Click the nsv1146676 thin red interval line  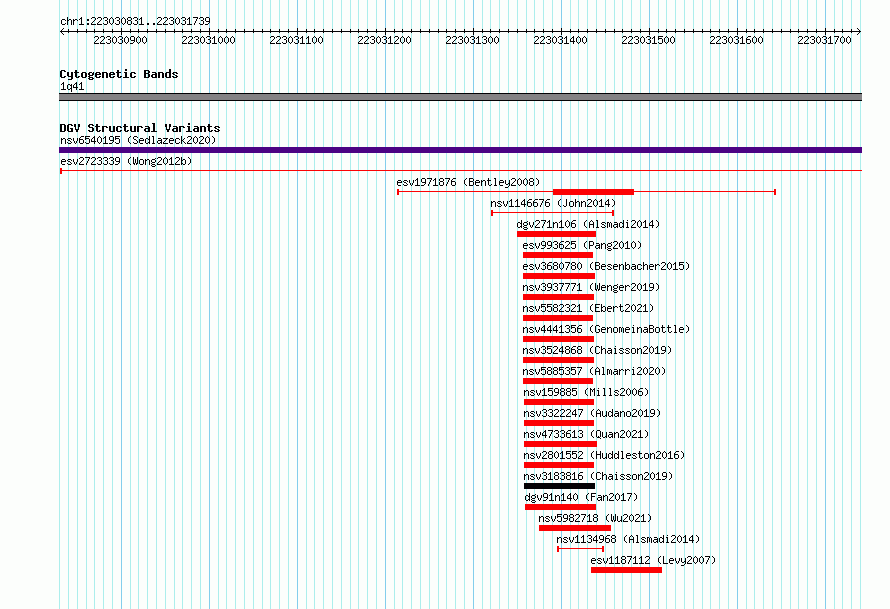click(x=552, y=213)
